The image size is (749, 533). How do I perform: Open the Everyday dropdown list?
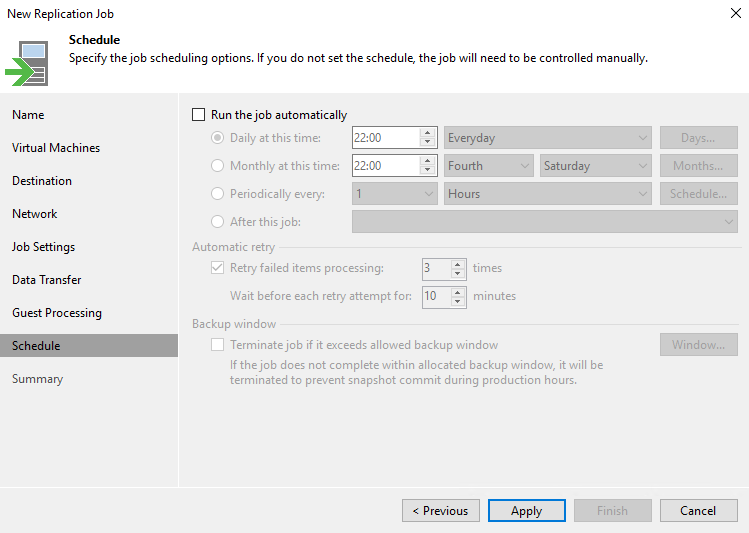547,138
